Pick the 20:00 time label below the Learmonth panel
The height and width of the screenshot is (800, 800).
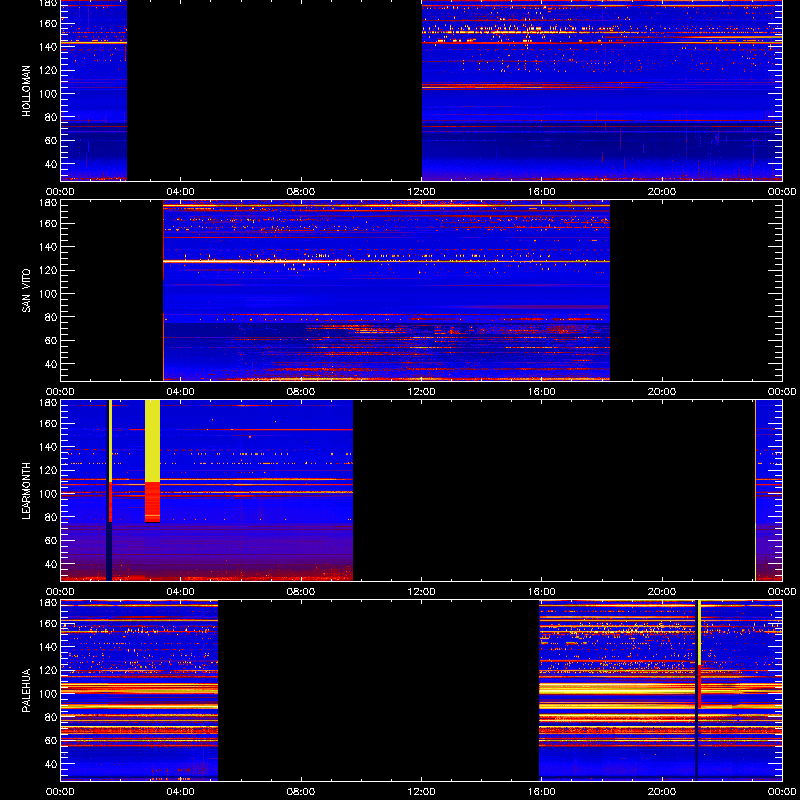pos(662,592)
